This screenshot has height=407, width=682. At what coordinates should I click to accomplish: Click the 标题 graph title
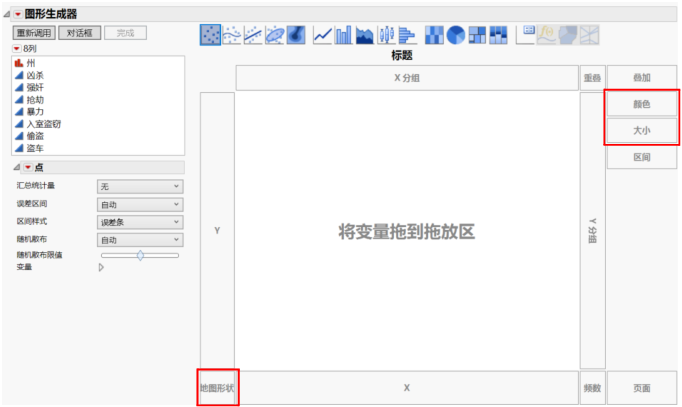(401, 56)
